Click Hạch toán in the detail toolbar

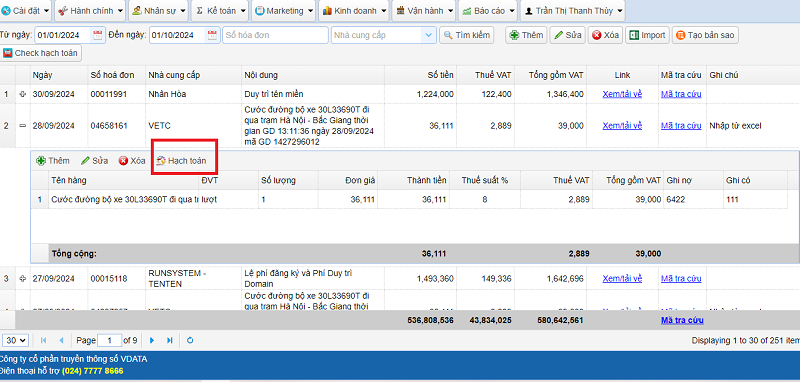(x=182, y=161)
